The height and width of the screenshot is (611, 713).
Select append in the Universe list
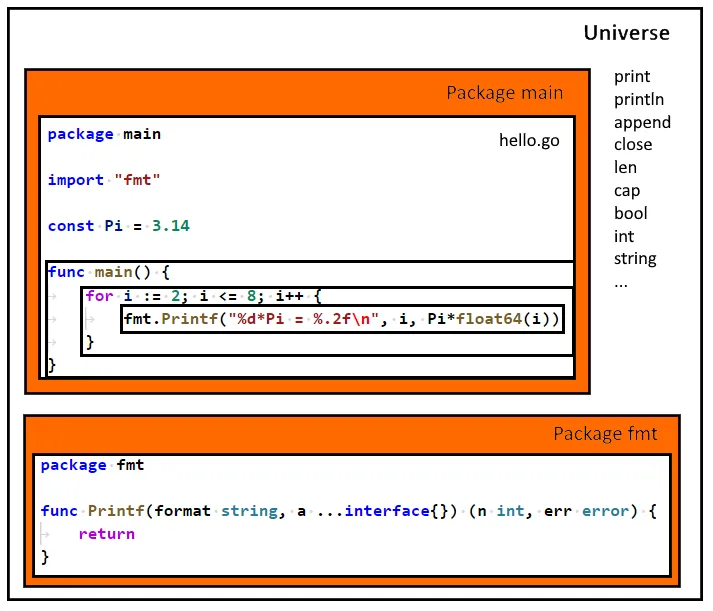(642, 122)
